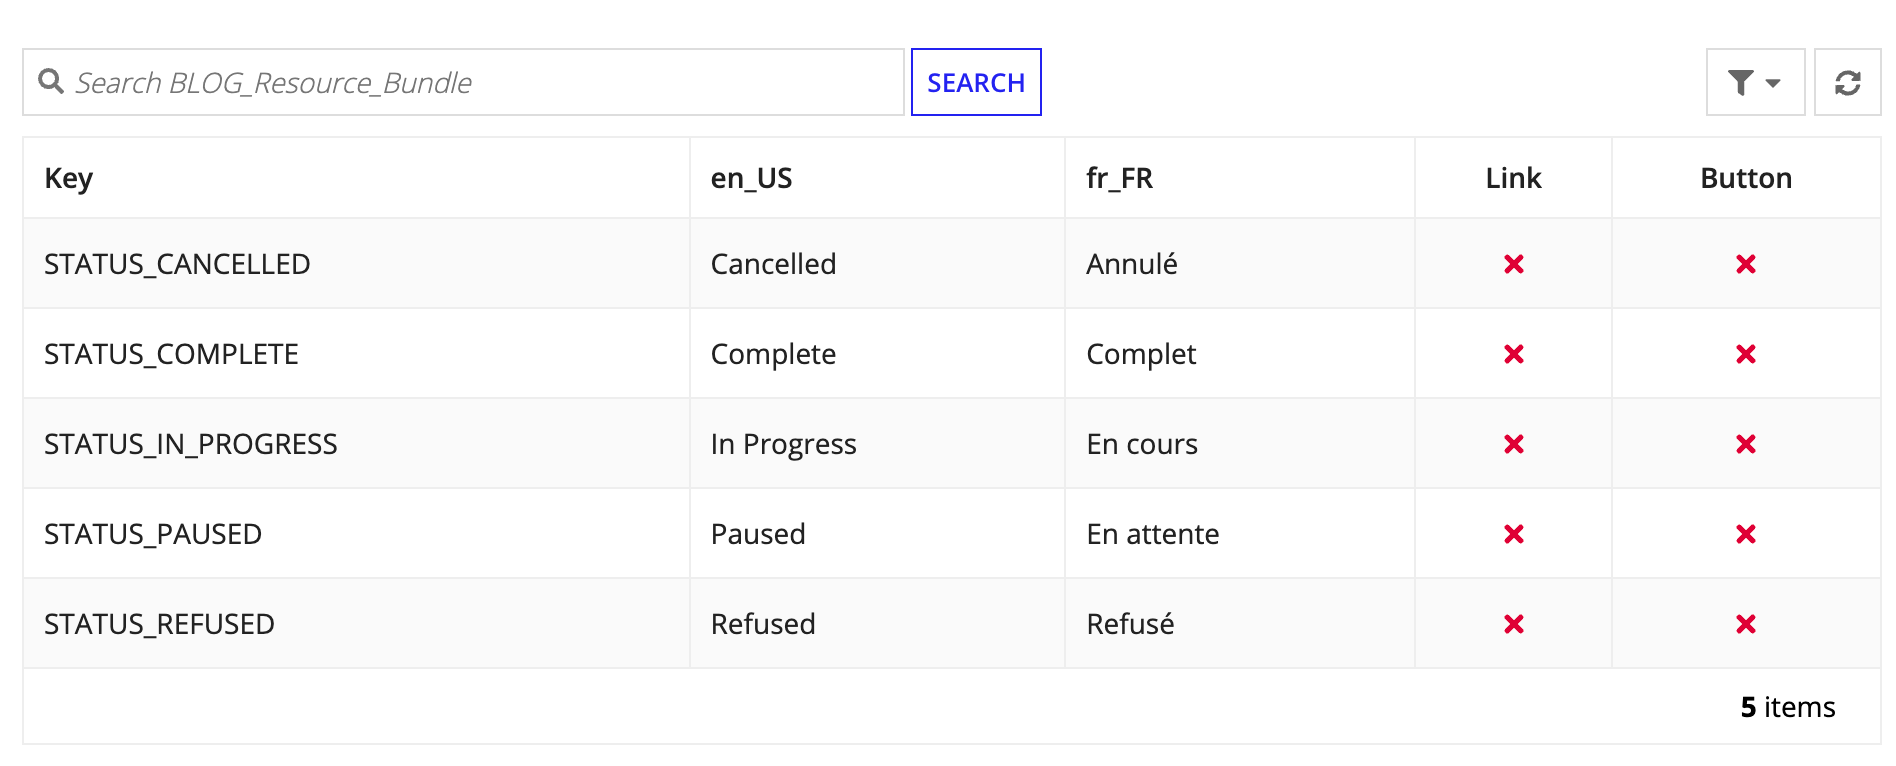Click the Button column header
The height and width of the screenshot is (766, 1896).
[x=1745, y=178]
